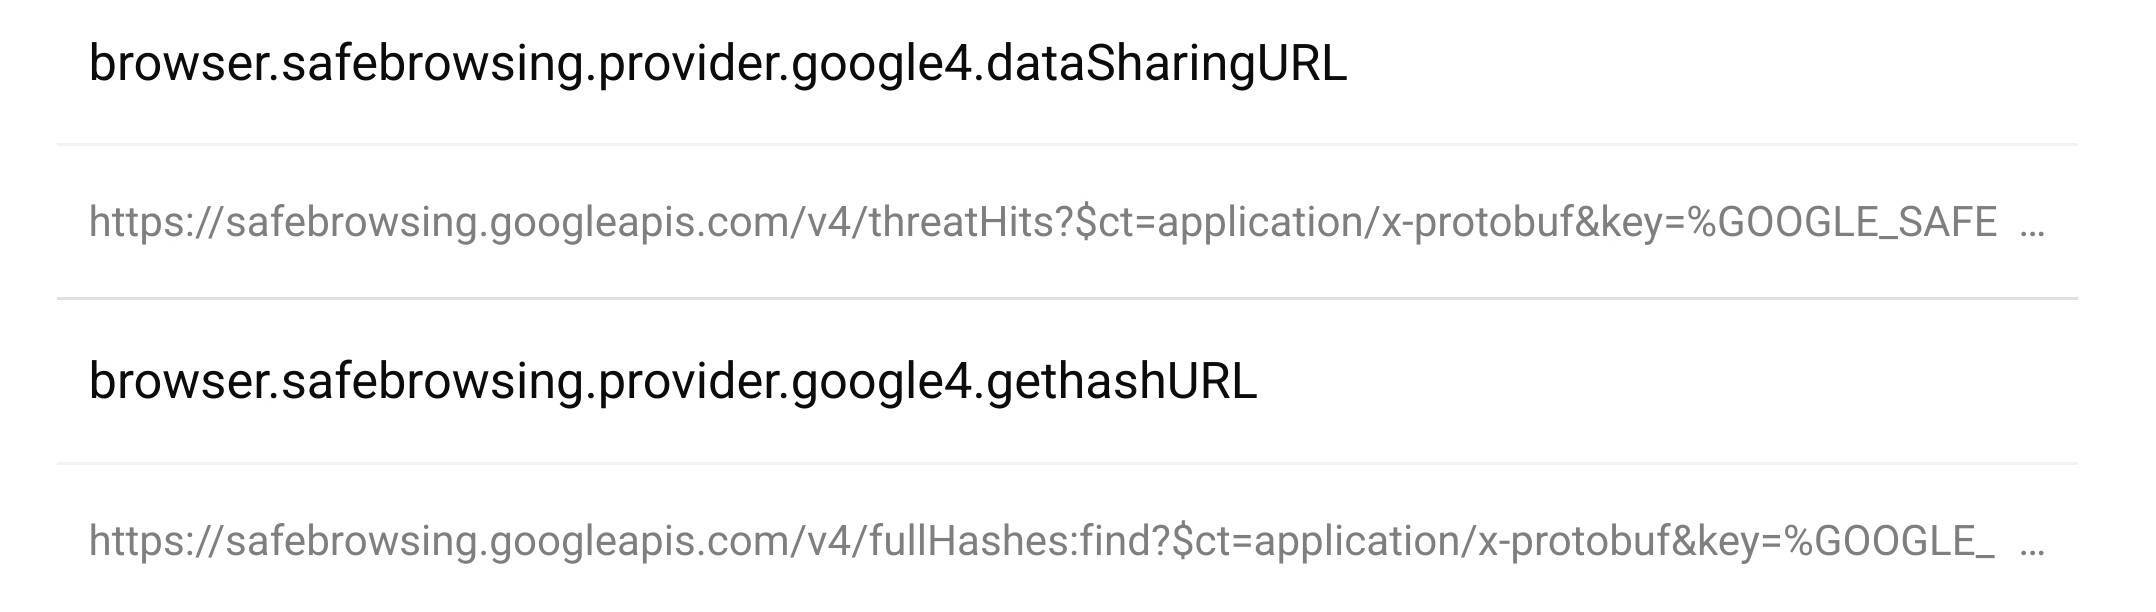Select the google4.gethashURL preference name
This screenshot has height=612, width=2156.
pyautogui.click(x=672, y=382)
